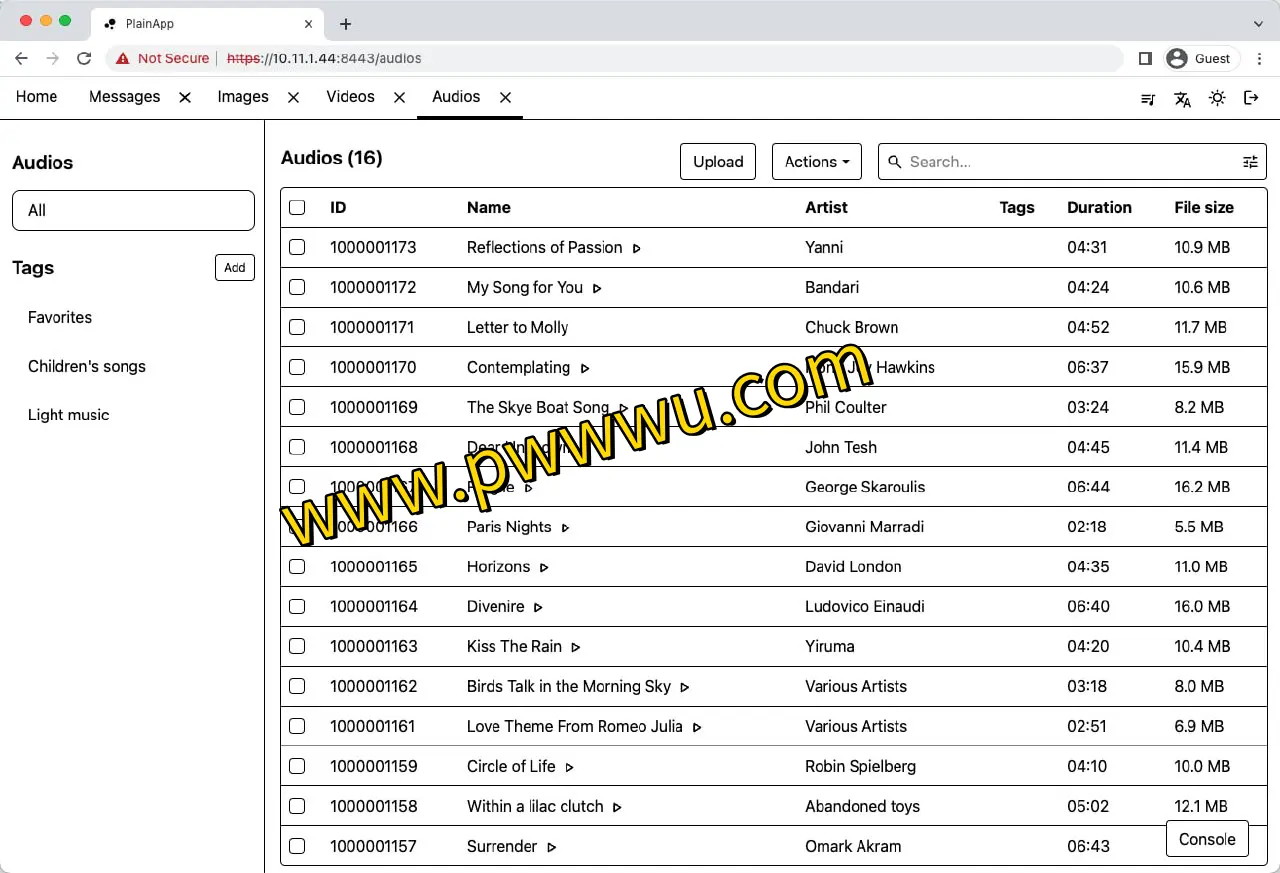Go to the Home tab
1280x873 pixels.
(37, 97)
